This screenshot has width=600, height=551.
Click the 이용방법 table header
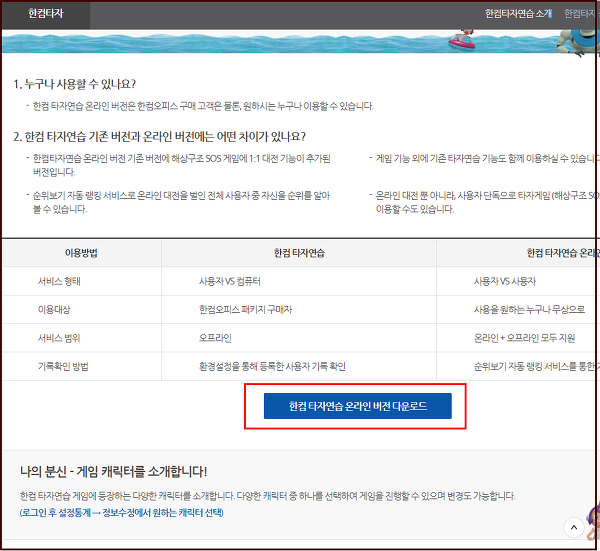(x=81, y=253)
